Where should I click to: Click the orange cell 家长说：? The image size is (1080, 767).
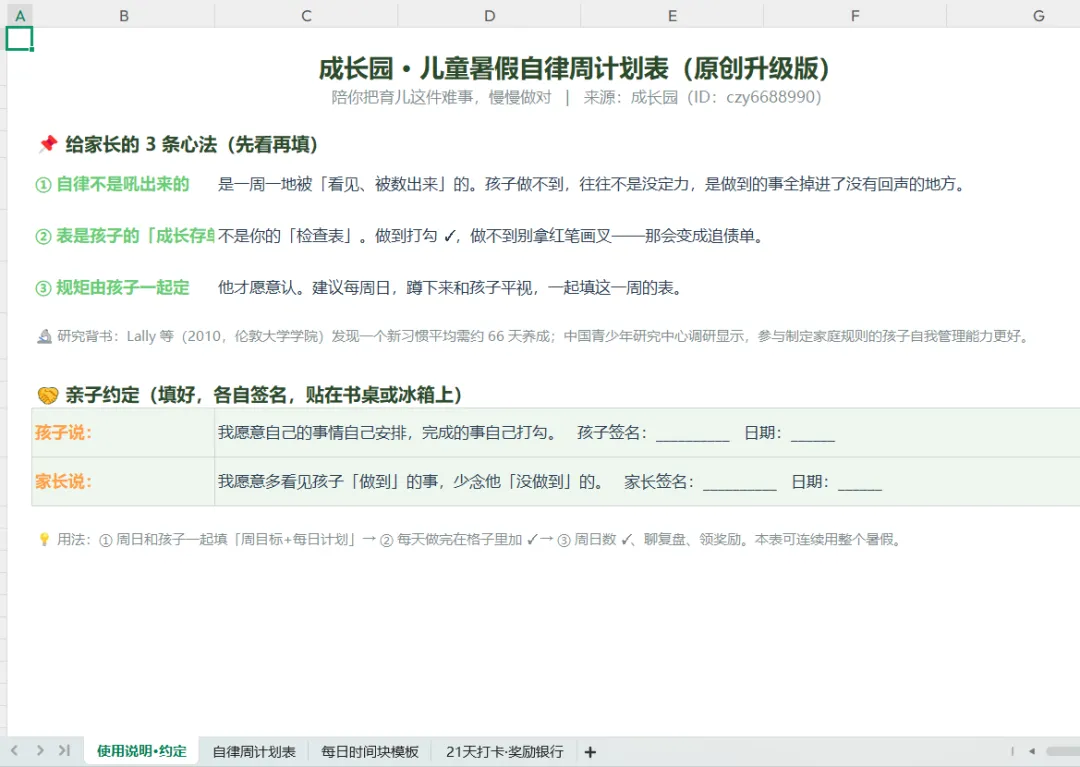pos(123,481)
